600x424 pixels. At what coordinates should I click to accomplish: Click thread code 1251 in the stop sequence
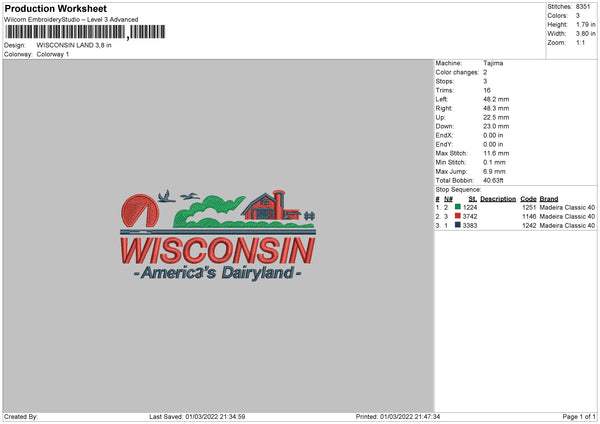pyautogui.click(x=529, y=207)
